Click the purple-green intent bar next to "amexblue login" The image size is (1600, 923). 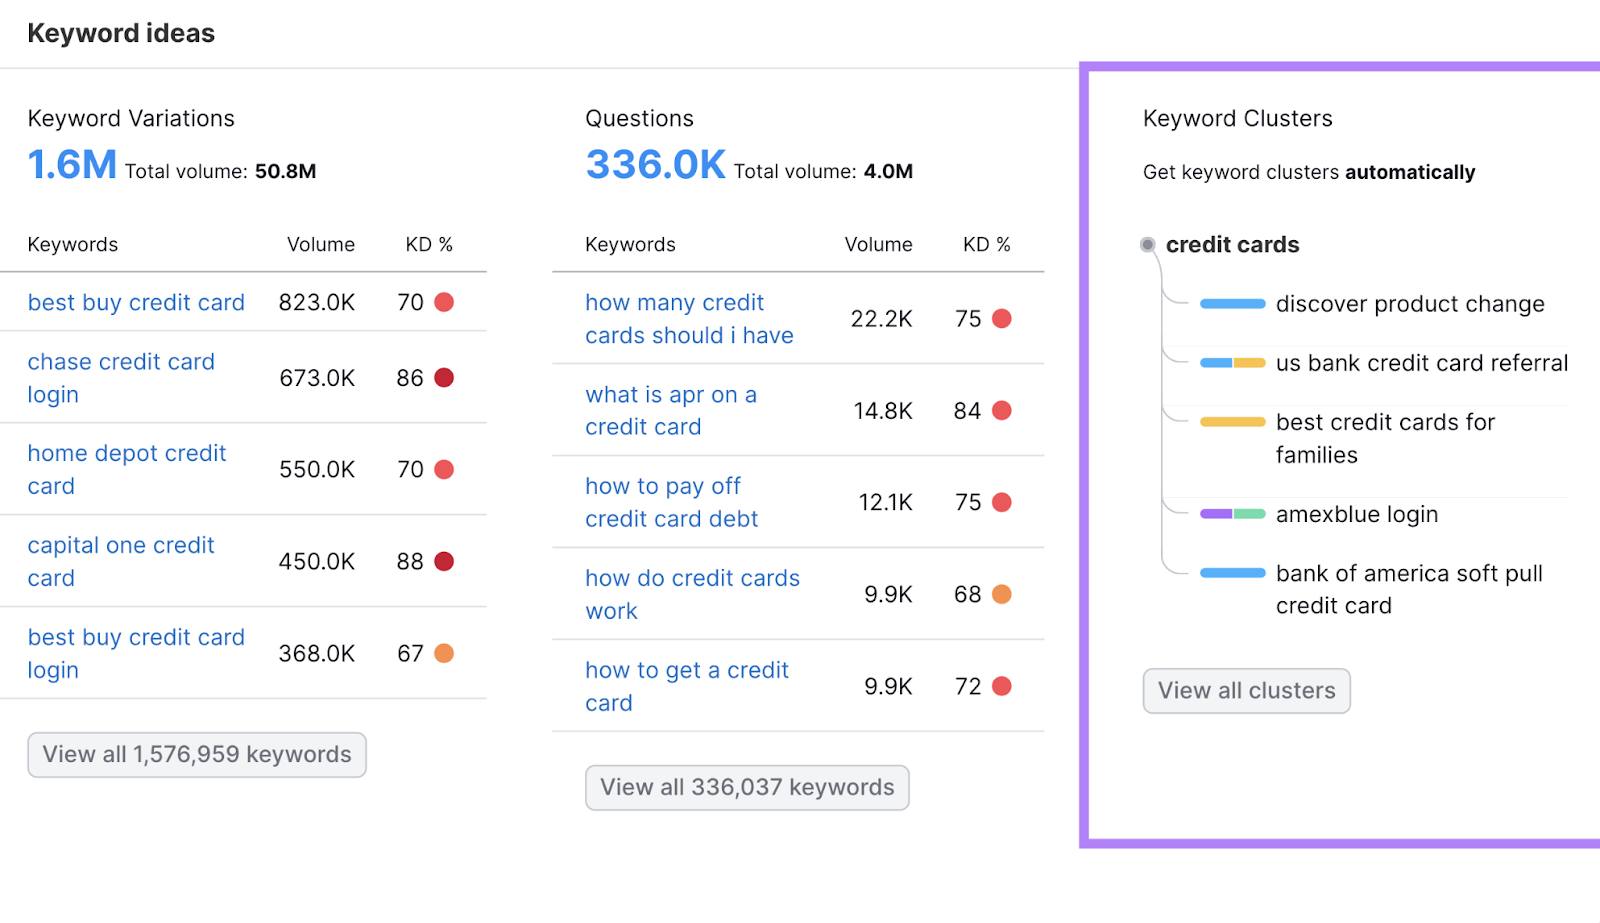click(1231, 514)
